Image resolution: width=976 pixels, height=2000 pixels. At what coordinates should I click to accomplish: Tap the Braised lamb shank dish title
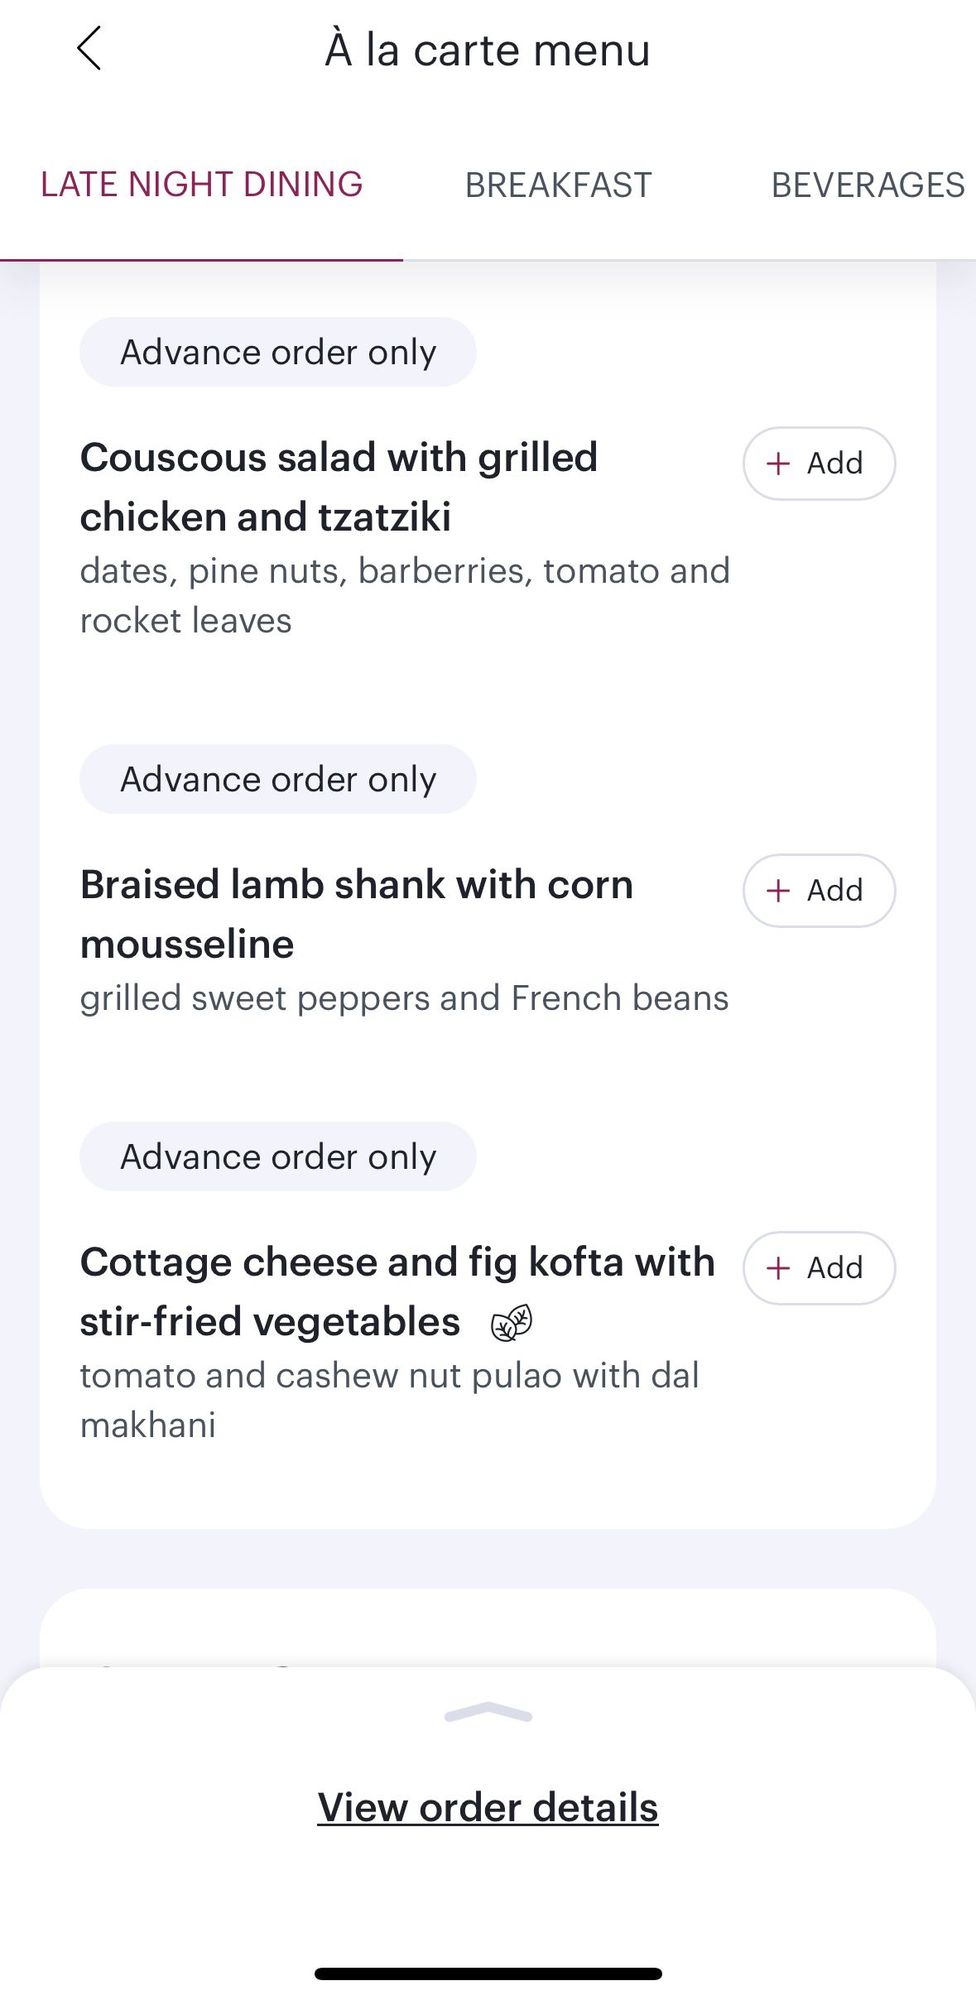pyautogui.click(x=356, y=914)
